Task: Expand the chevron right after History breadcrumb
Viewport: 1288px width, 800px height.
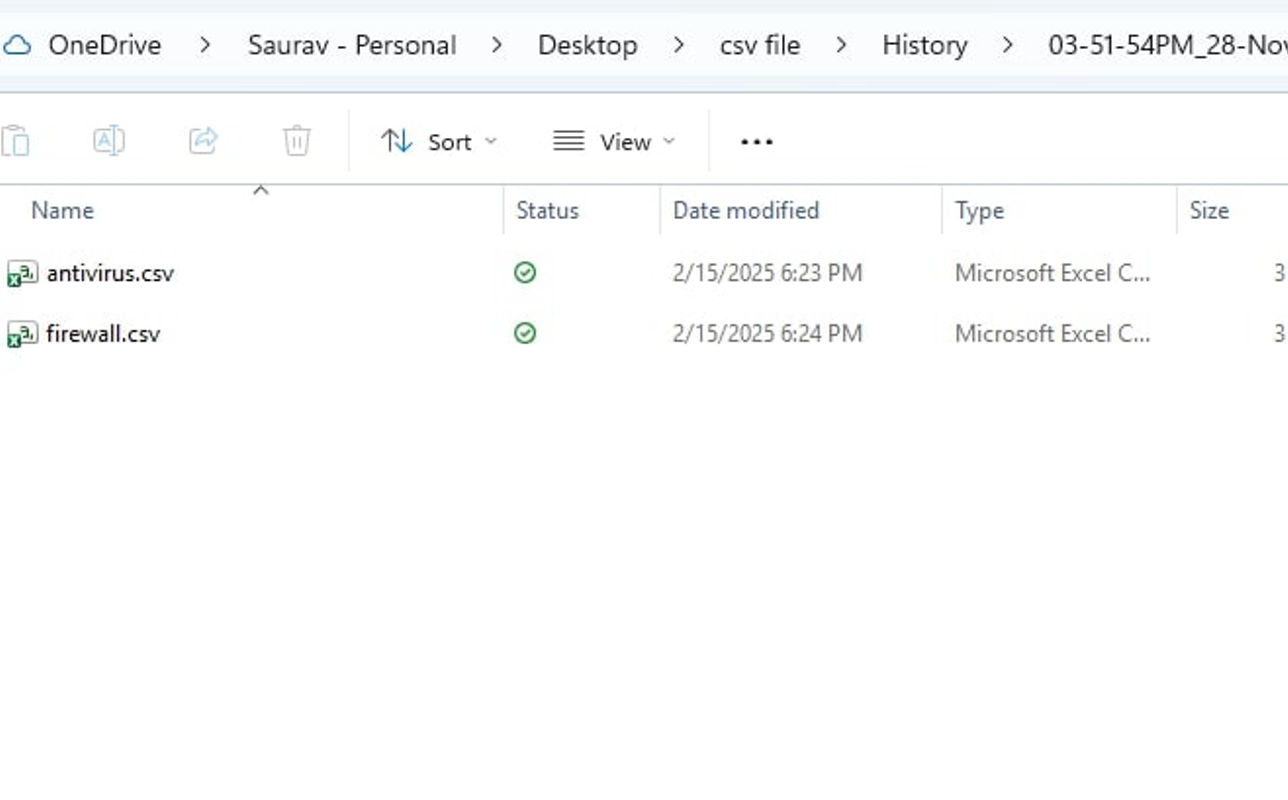Action: (x=1008, y=45)
